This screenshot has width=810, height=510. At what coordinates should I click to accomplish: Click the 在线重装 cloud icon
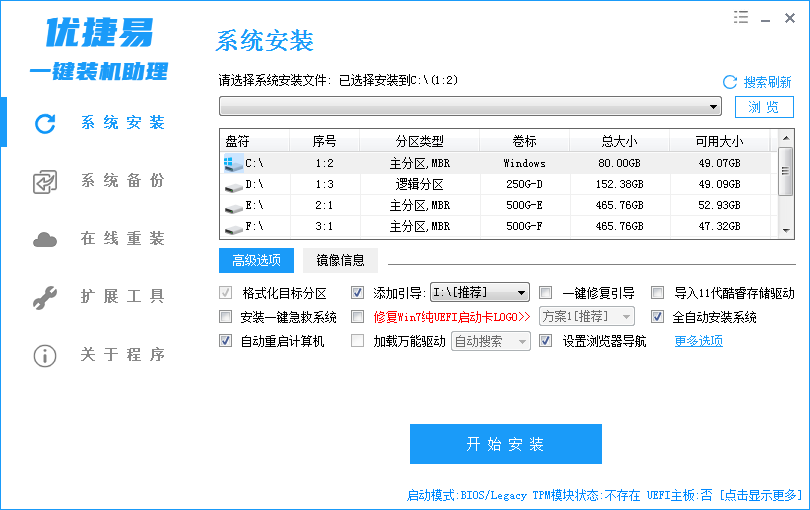pyautogui.click(x=45, y=239)
